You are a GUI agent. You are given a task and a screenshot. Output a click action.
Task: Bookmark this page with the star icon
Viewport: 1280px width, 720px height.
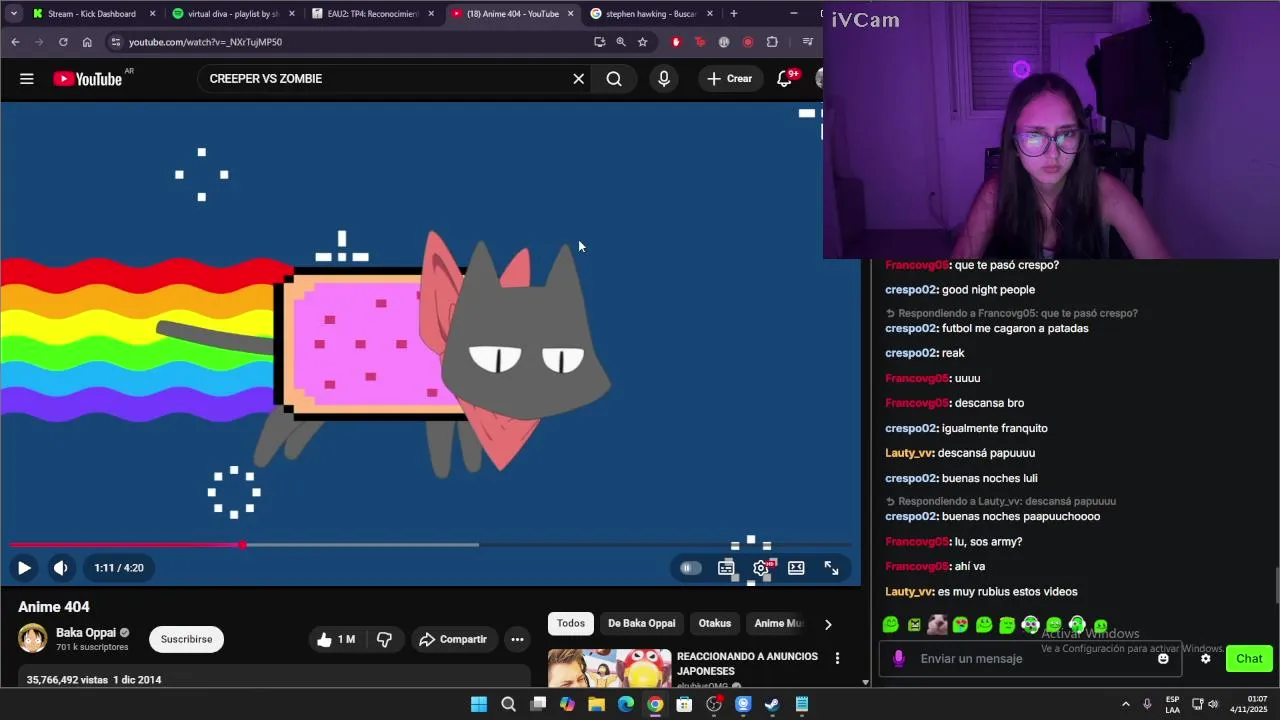pos(642,42)
